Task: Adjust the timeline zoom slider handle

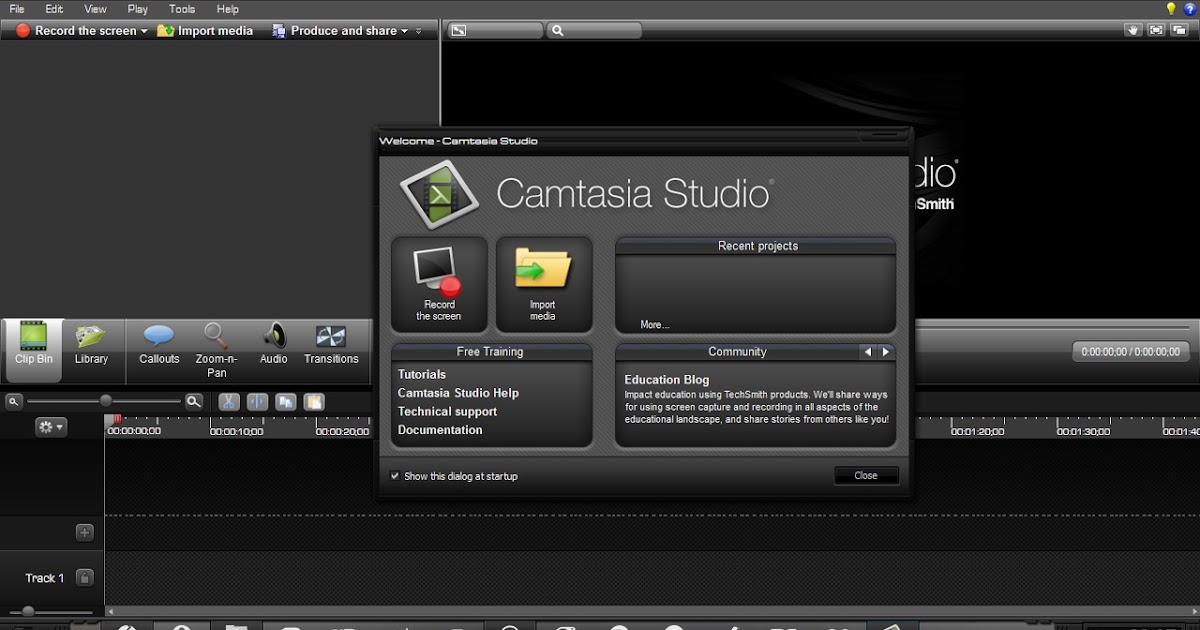Action: 106,401
